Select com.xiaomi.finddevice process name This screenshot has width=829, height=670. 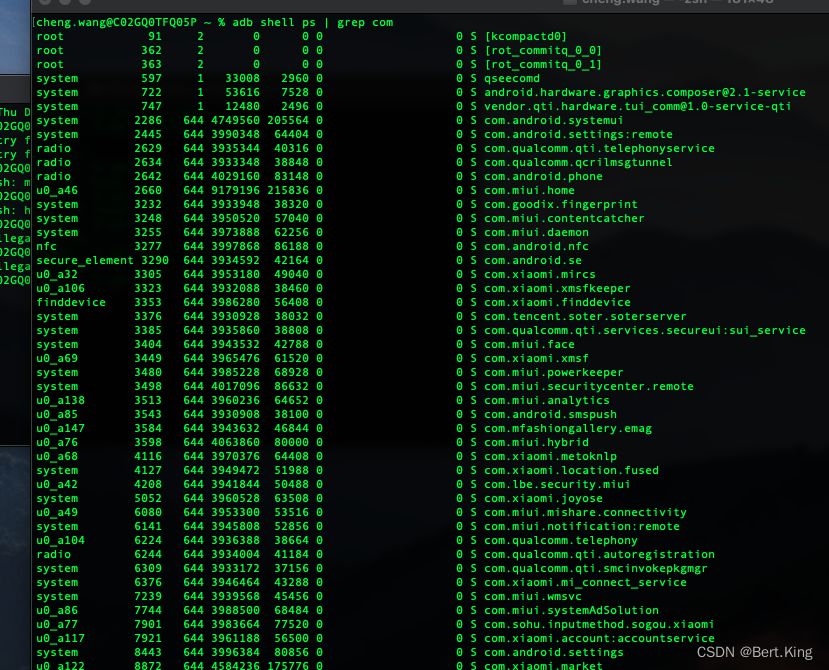tap(557, 302)
